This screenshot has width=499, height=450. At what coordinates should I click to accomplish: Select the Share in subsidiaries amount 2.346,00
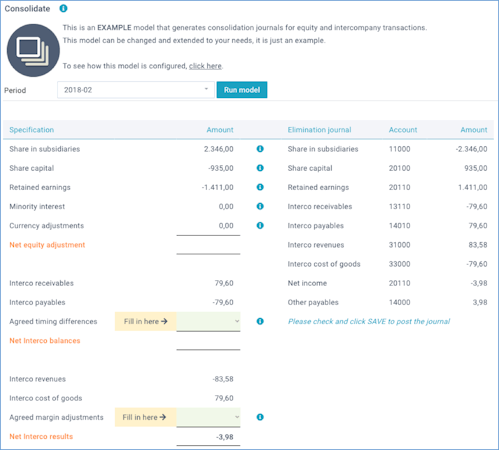pos(219,149)
